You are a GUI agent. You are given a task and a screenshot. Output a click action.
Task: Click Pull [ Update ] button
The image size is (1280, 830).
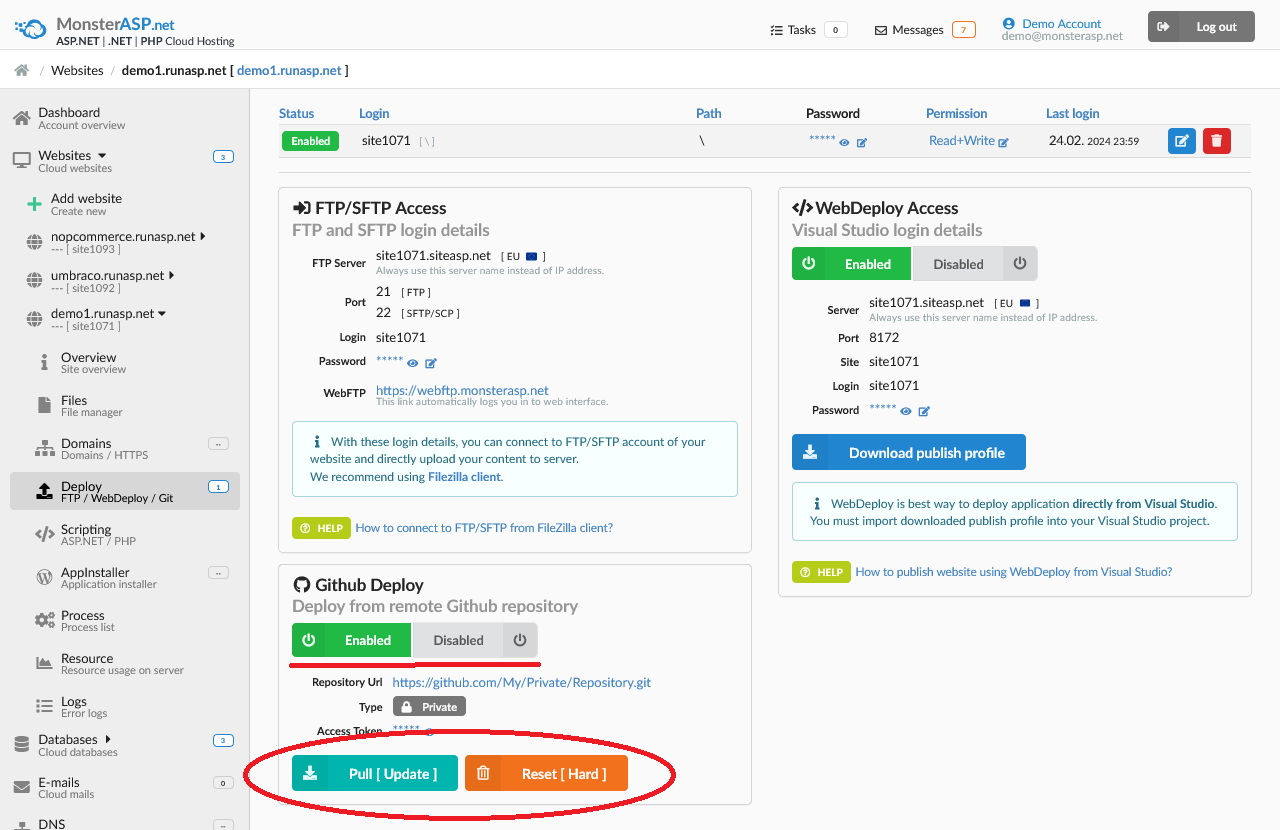point(375,773)
